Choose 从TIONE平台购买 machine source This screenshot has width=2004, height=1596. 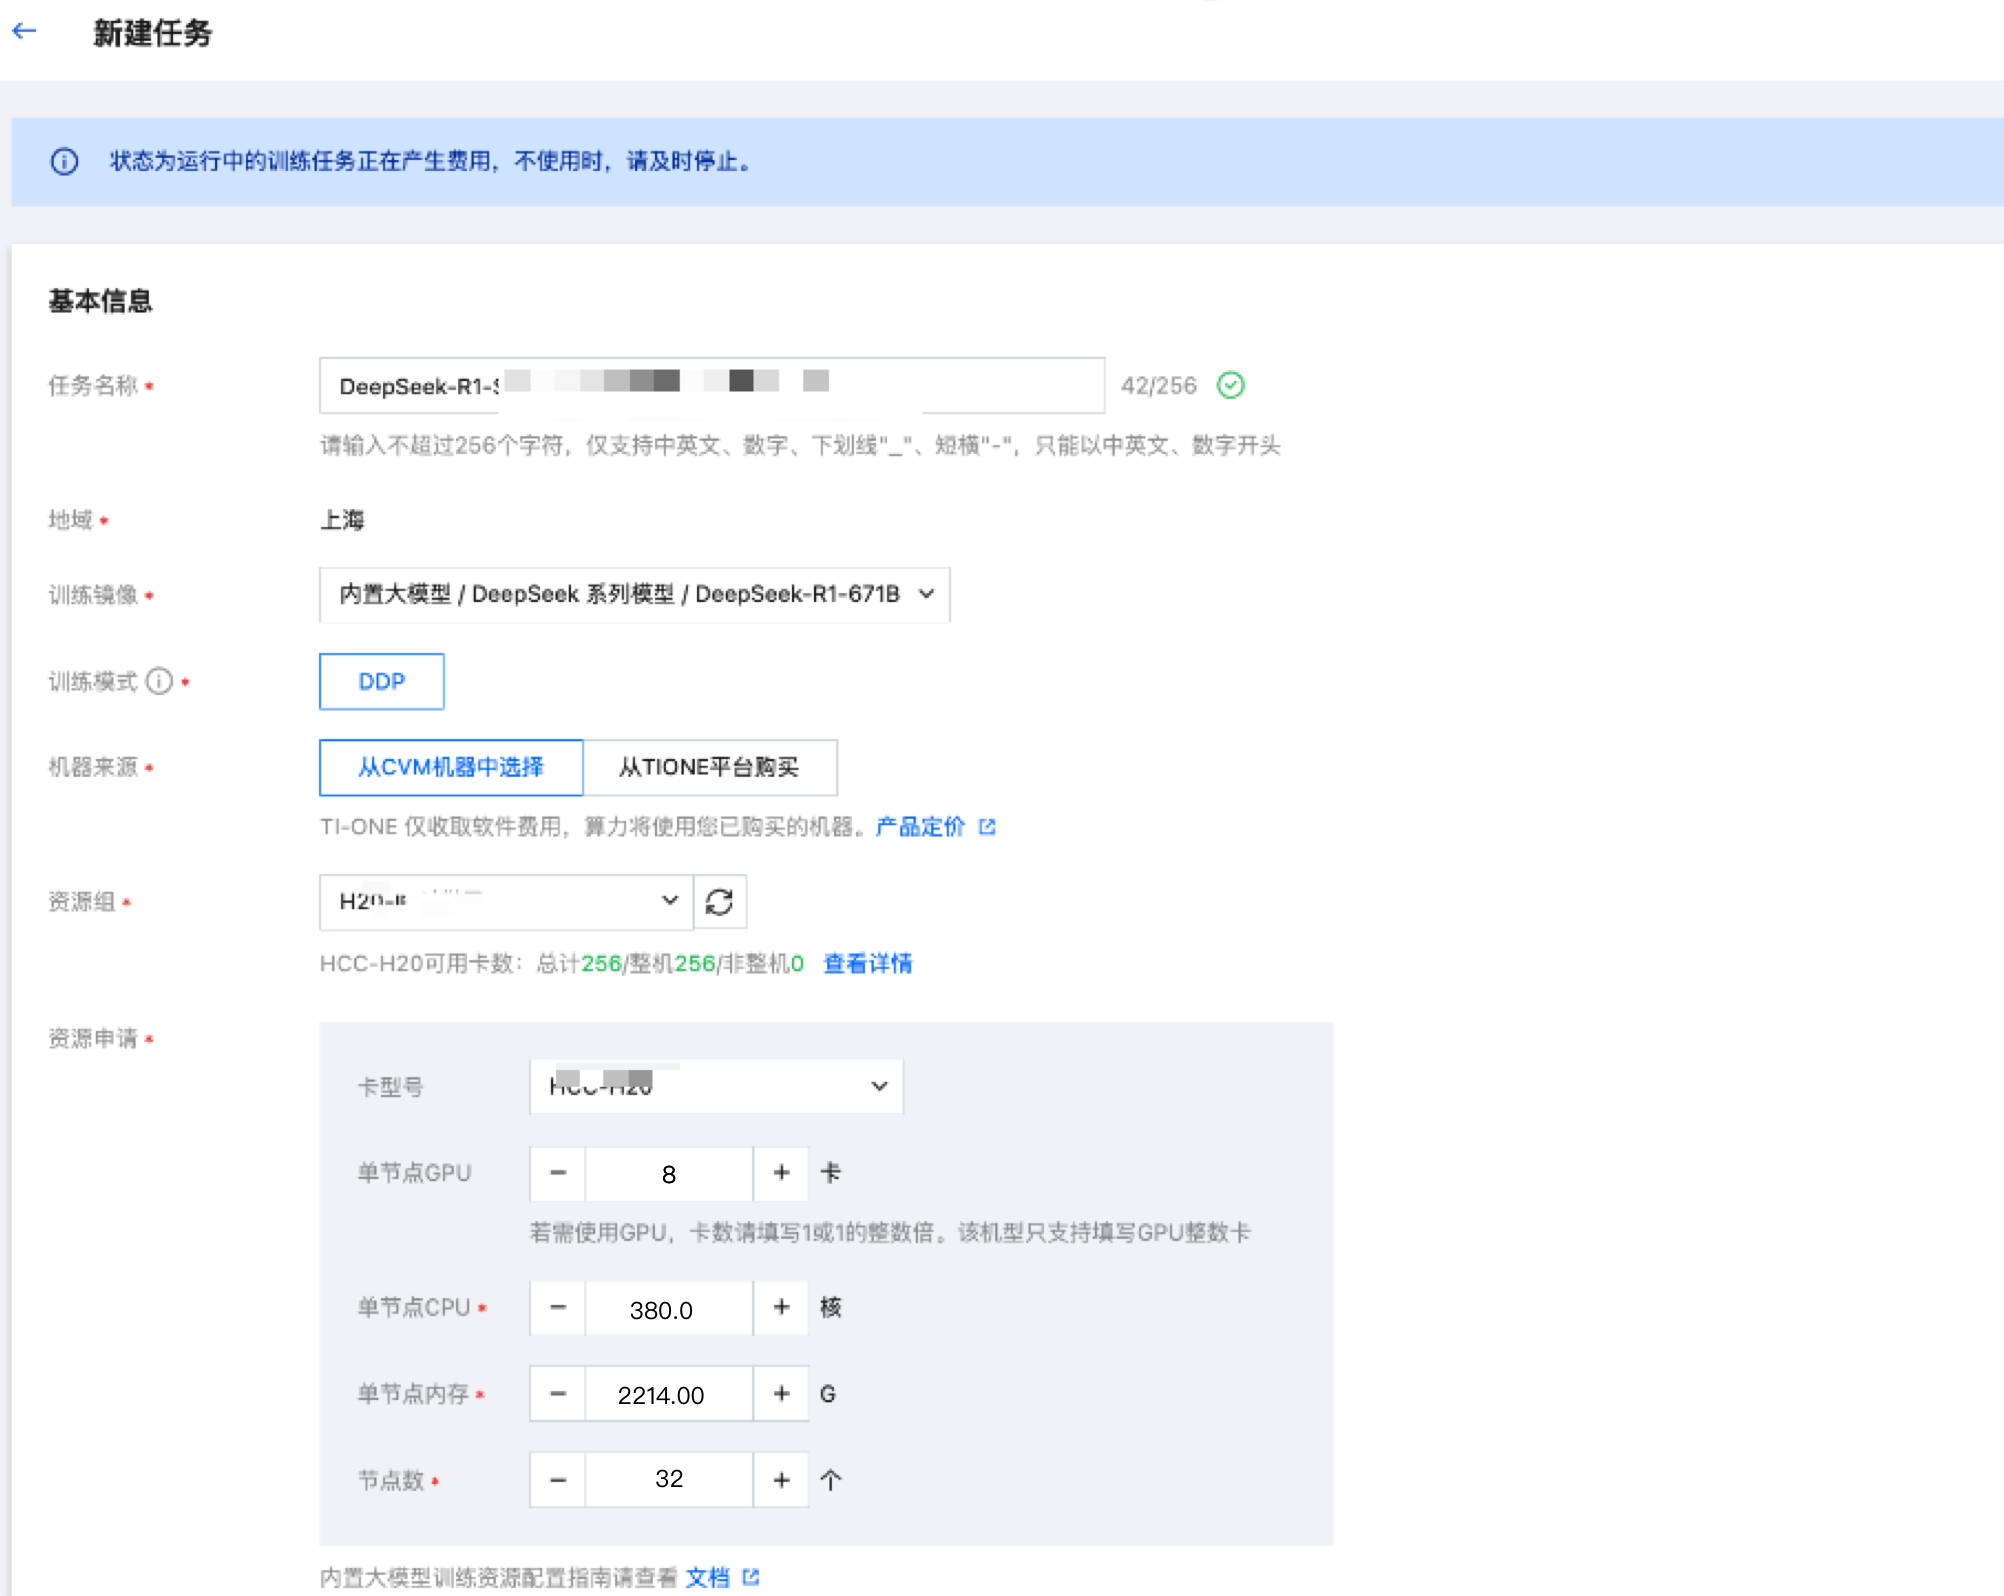pyautogui.click(x=709, y=767)
